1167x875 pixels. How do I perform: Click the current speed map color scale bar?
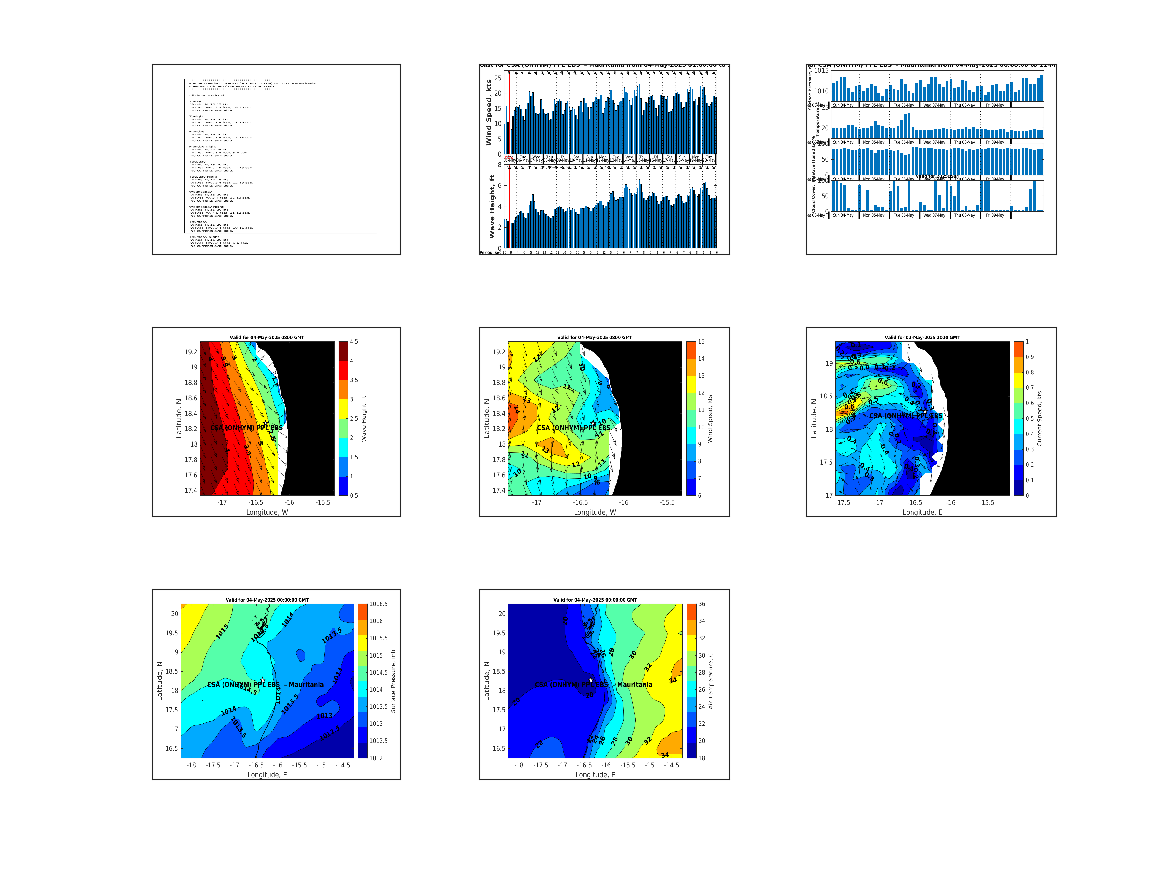click(x=1018, y=418)
